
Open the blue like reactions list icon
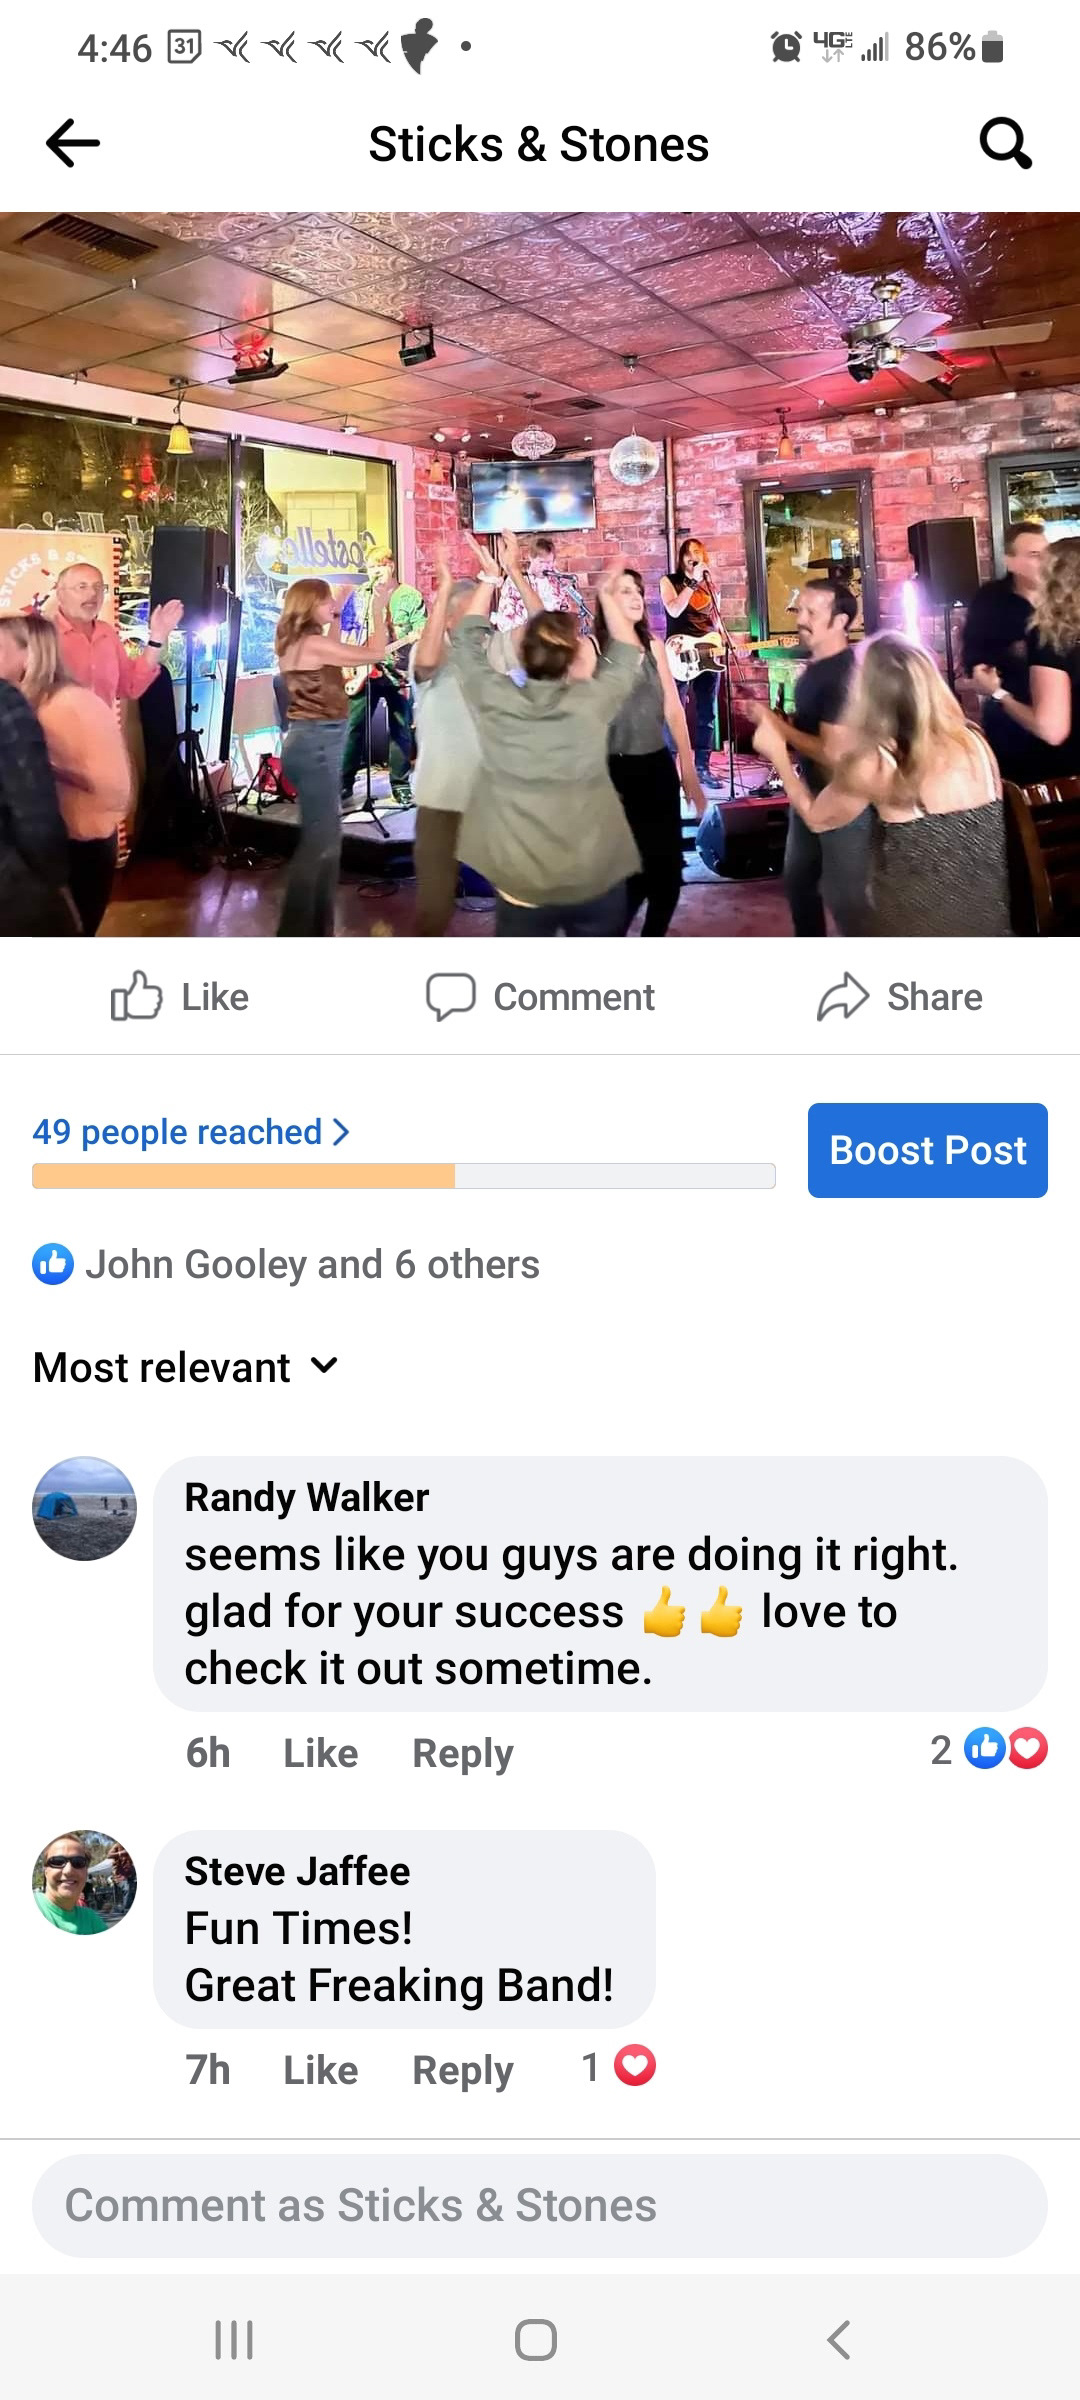coord(53,1264)
